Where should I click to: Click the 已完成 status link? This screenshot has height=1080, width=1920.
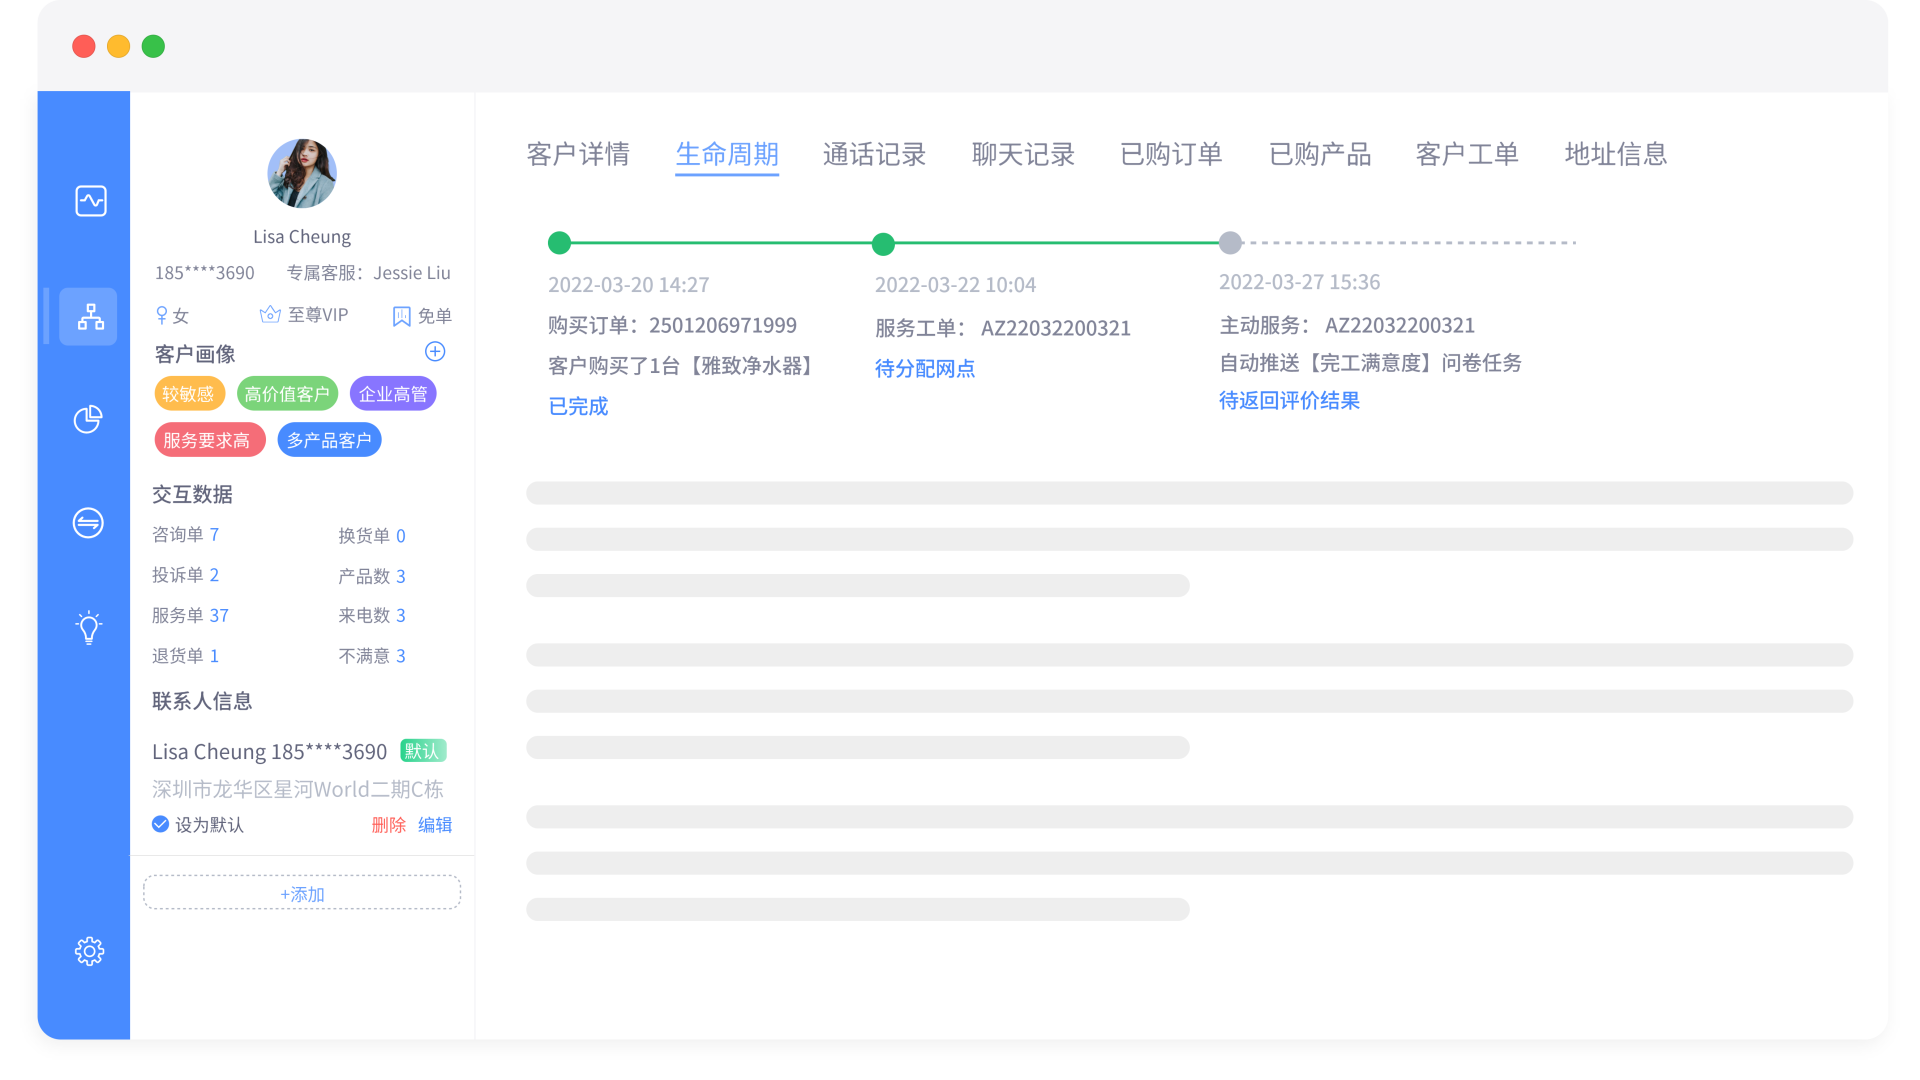tap(578, 406)
